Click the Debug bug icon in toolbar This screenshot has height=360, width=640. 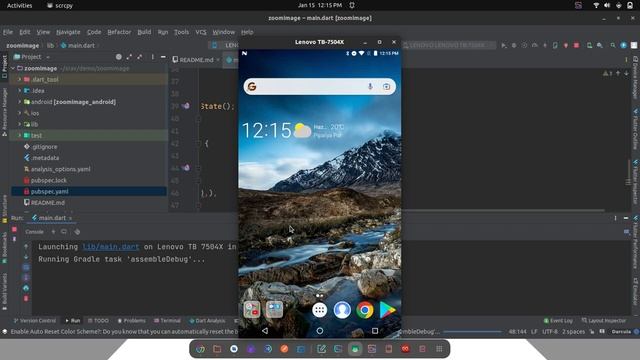[x=514, y=45]
